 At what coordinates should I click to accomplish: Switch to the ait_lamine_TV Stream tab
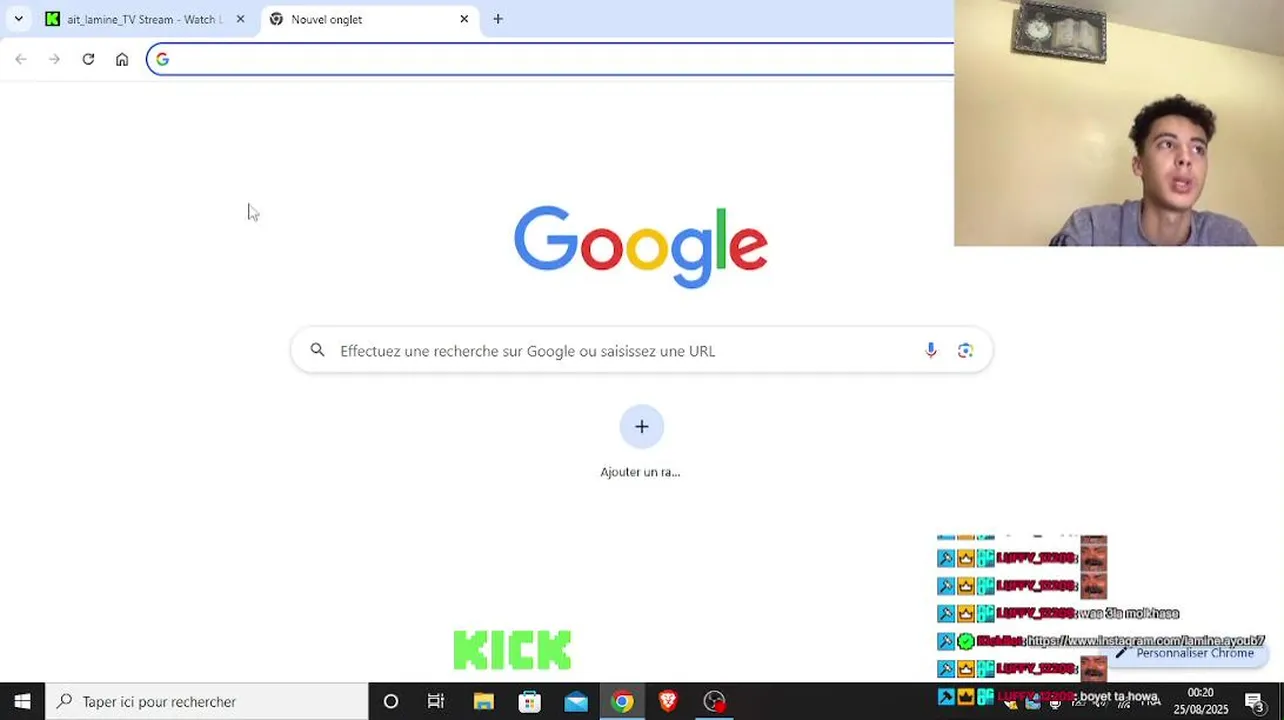(x=145, y=19)
